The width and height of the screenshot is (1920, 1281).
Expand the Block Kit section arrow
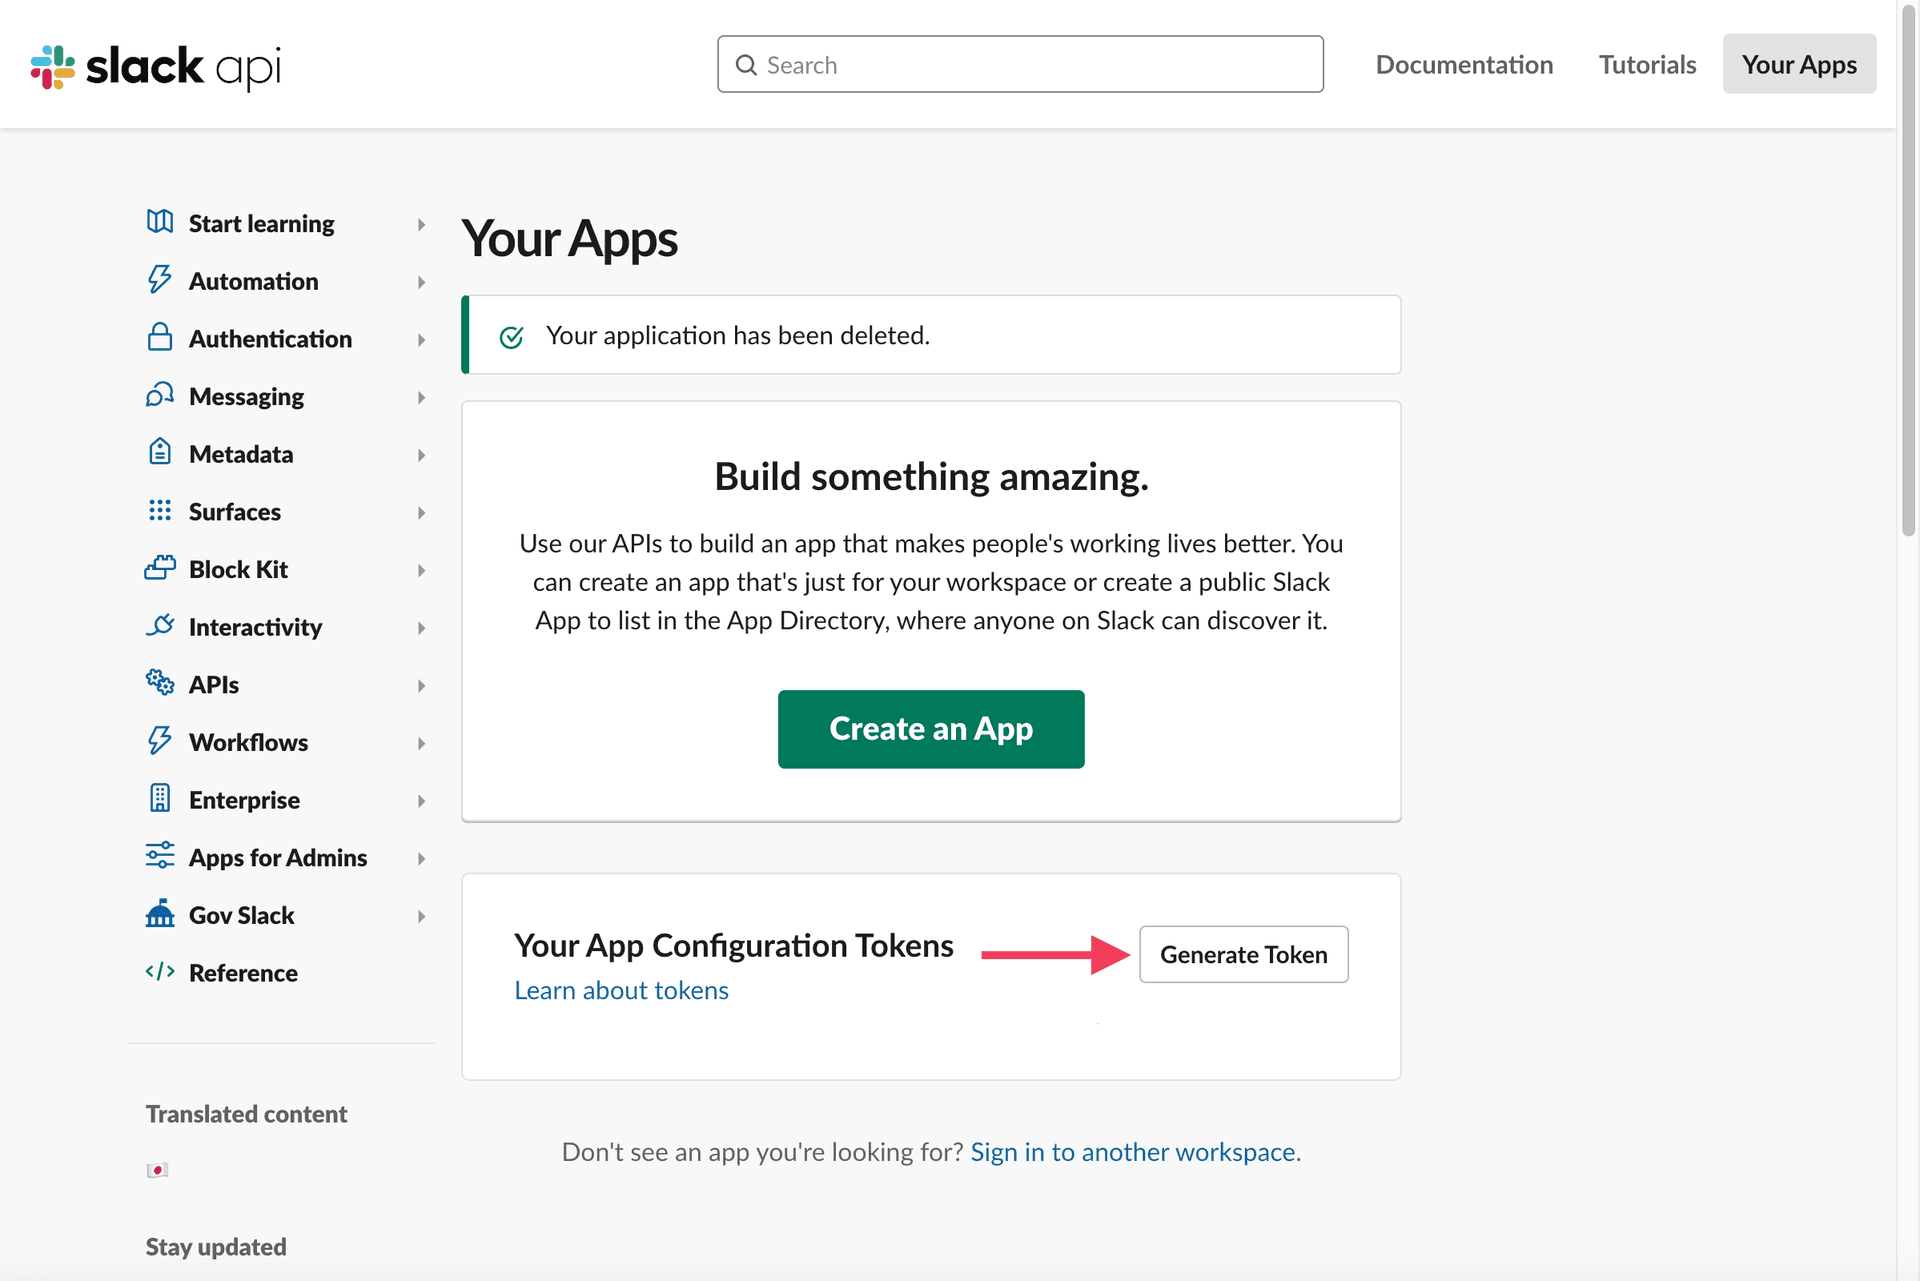coord(421,571)
